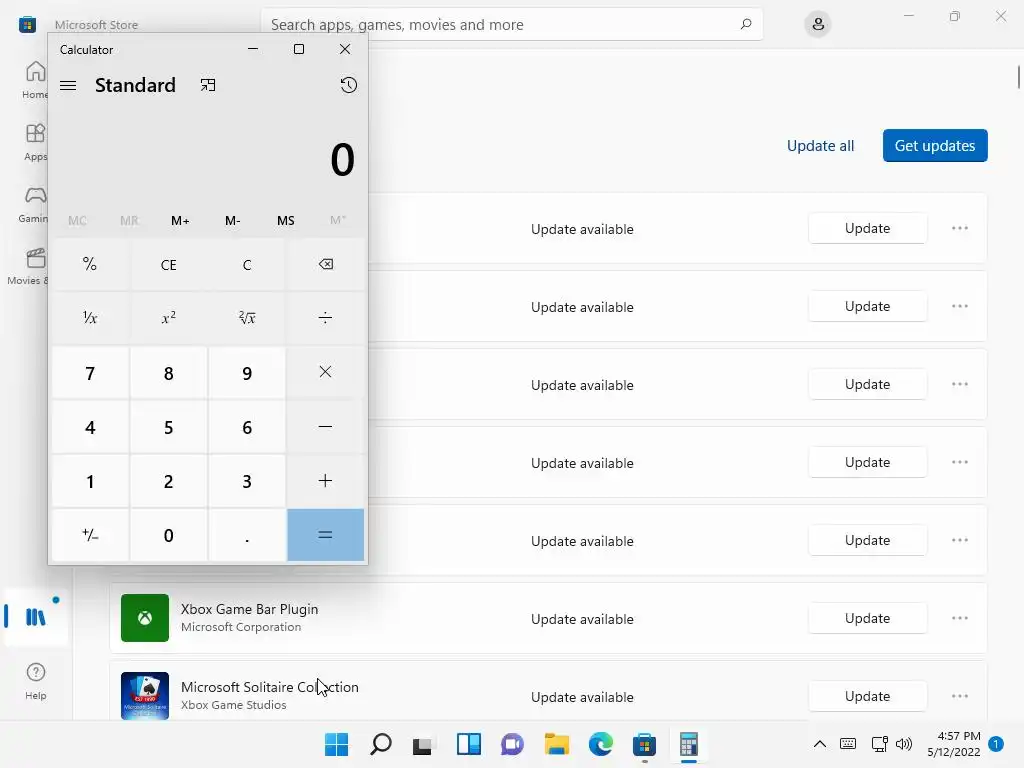The image size is (1024, 768).
Task: Click digit 3 on Calculator keypad
Action: pyautogui.click(x=247, y=481)
